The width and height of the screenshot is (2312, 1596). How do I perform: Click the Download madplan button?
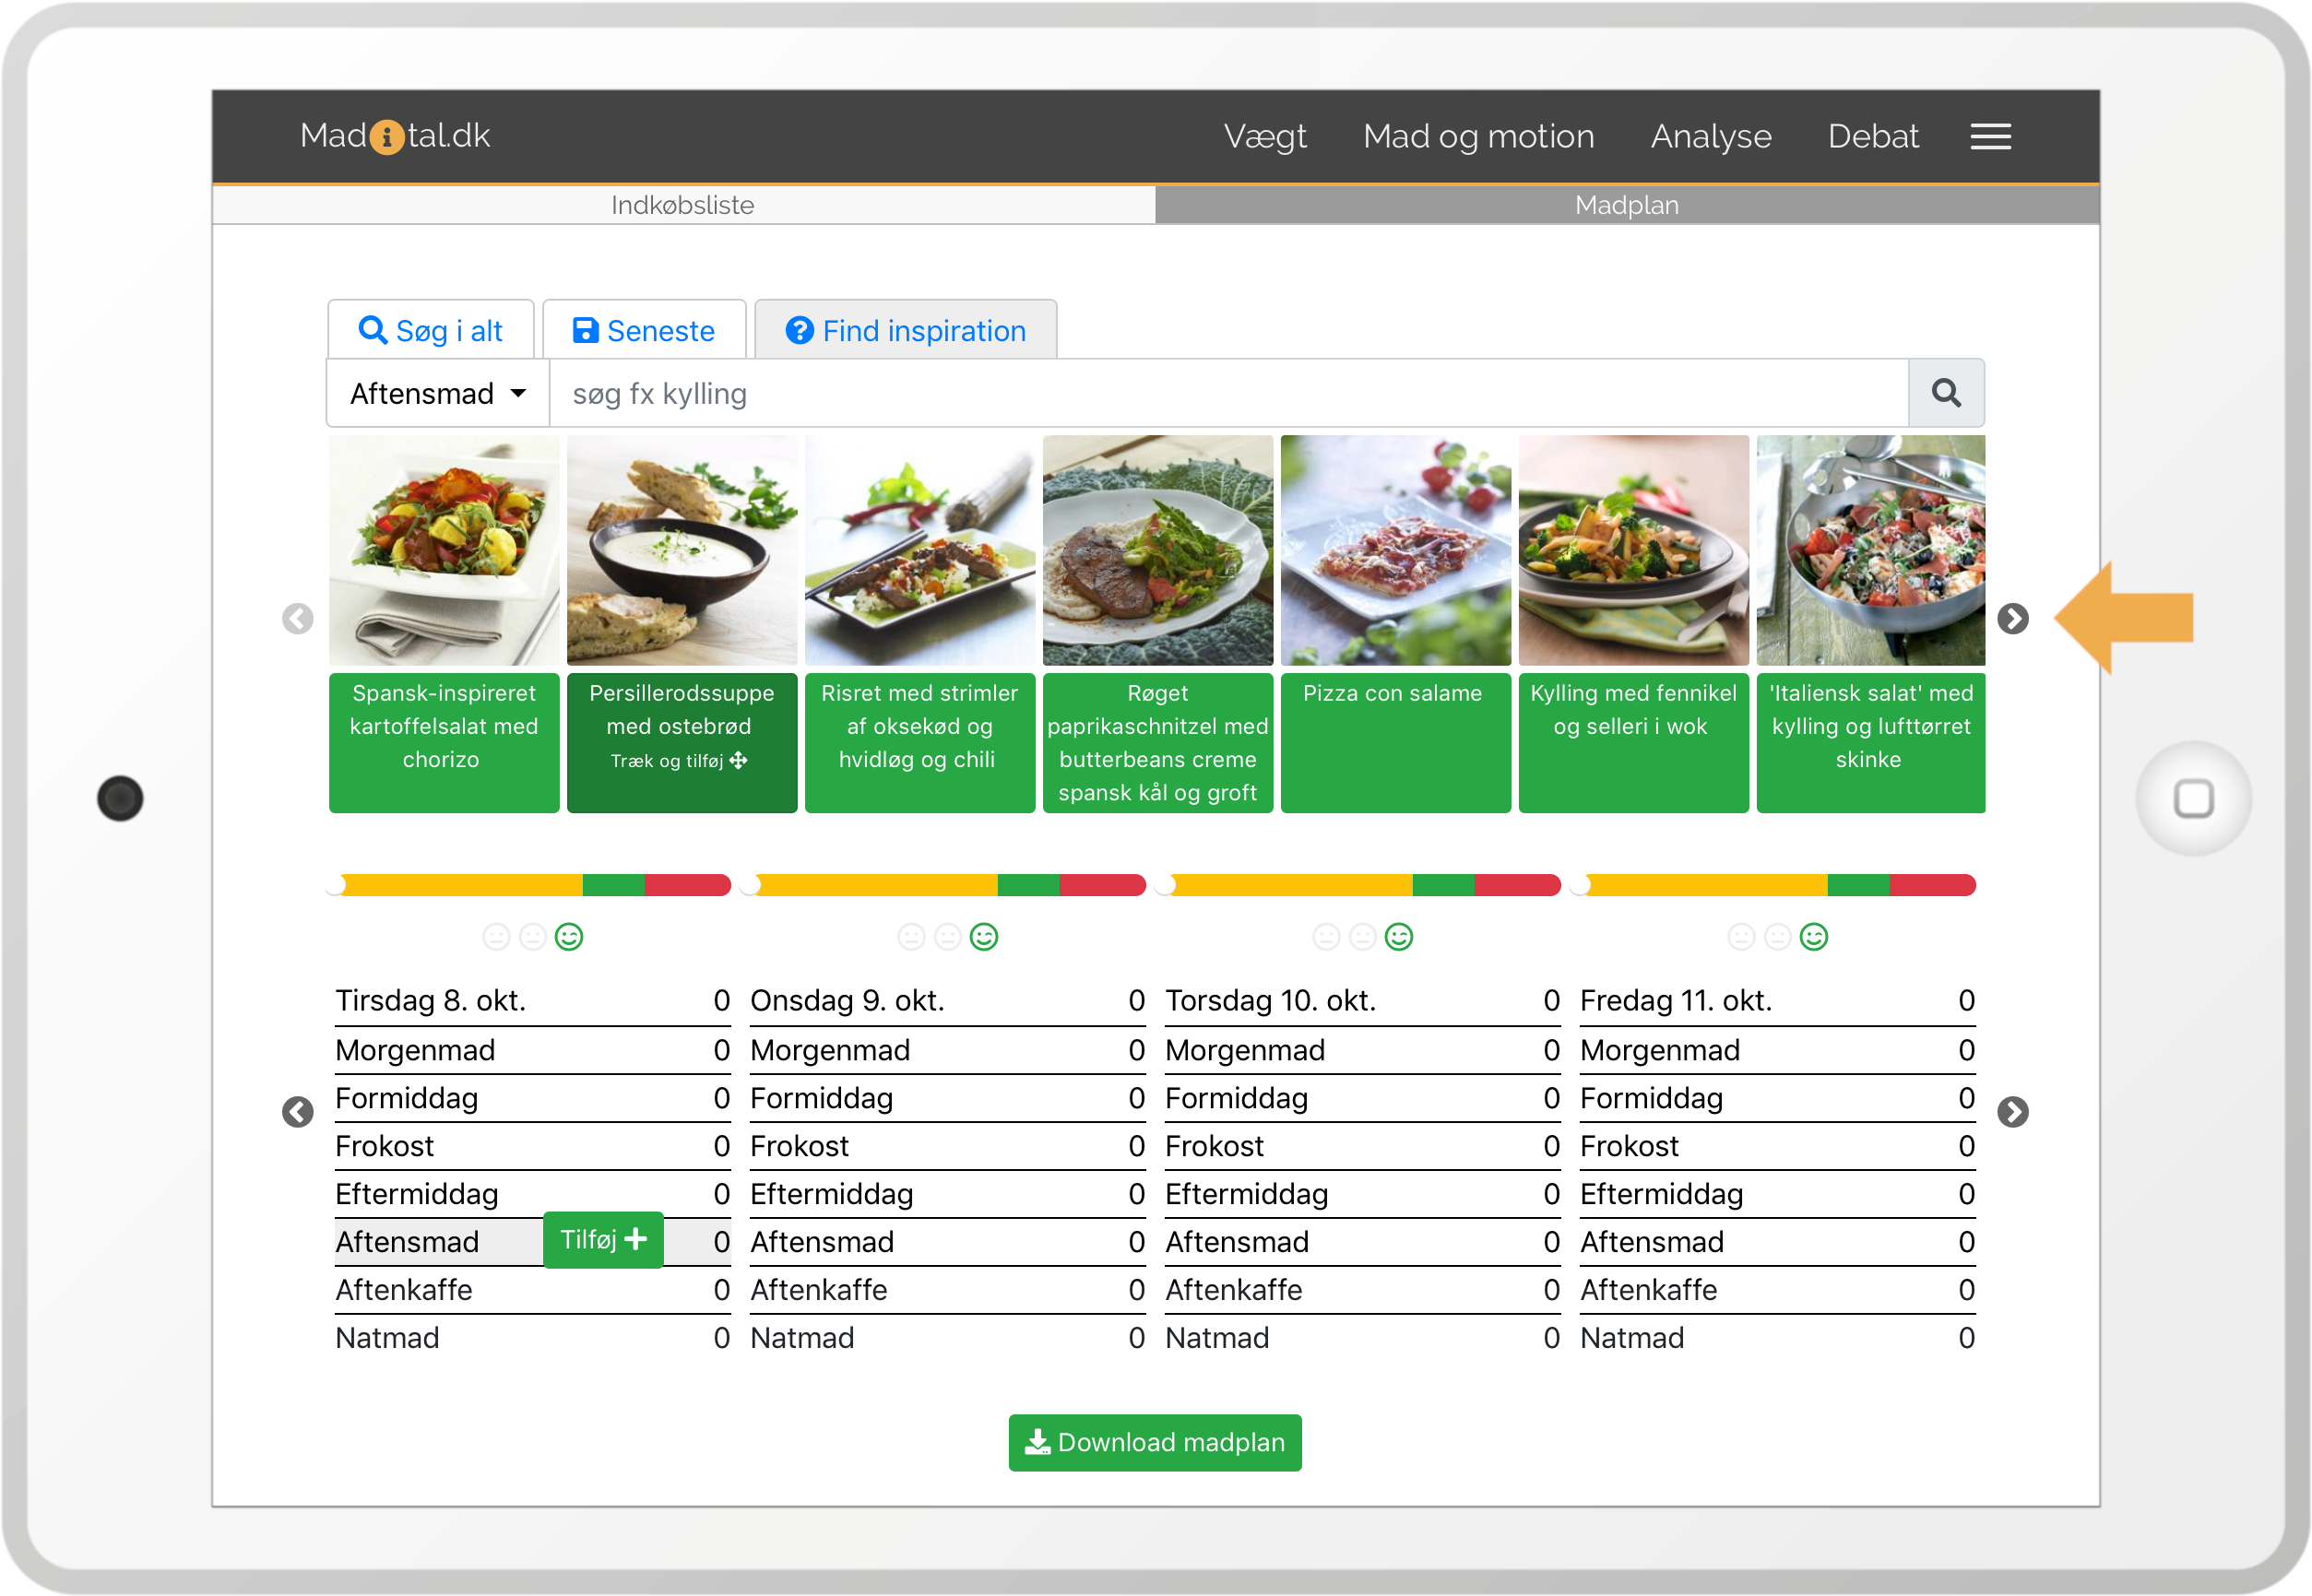(x=1155, y=1442)
